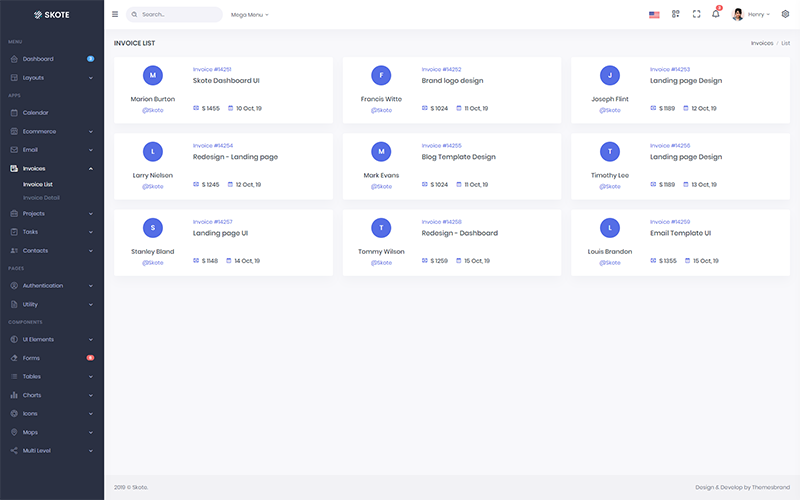Screen dimensions: 800x500
Task: Expand the Ecommerce sidebar section
Action: point(52,131)
